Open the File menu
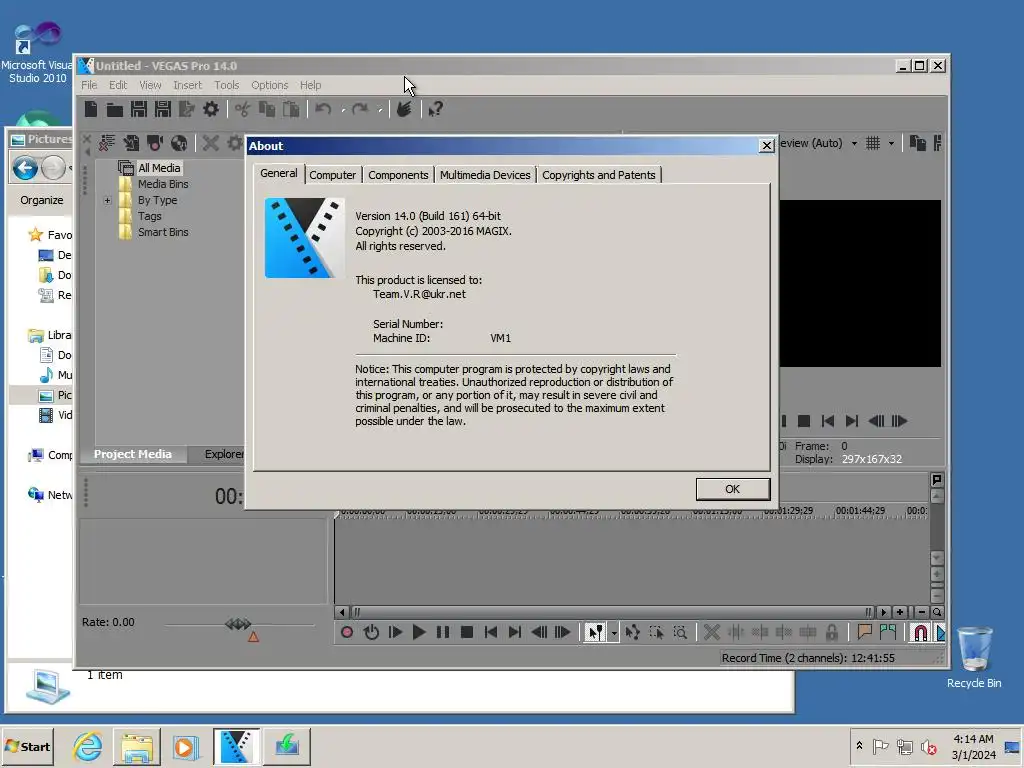 [89, 85]
